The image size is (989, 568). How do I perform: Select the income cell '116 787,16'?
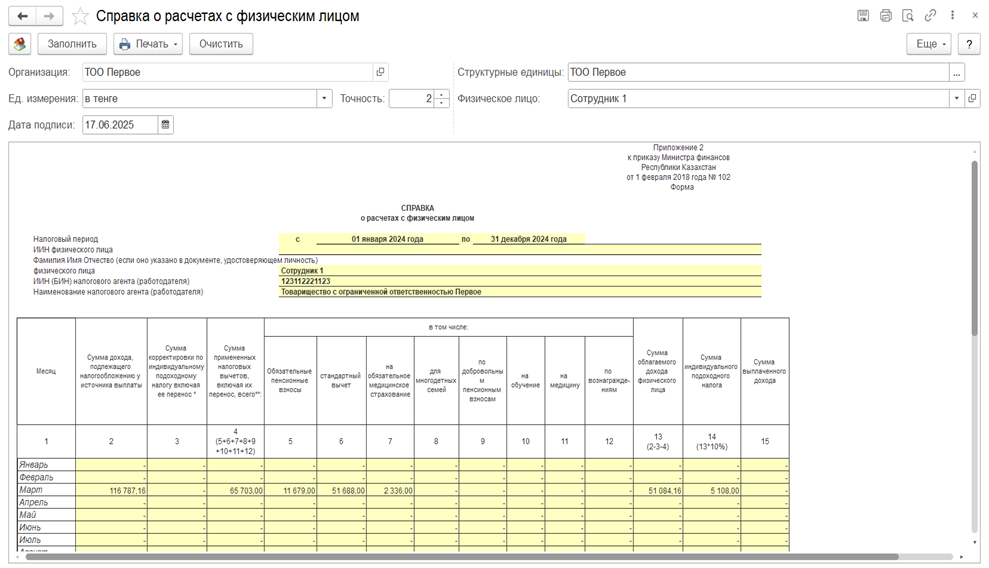pyautogui.click(x=111, y=490)
